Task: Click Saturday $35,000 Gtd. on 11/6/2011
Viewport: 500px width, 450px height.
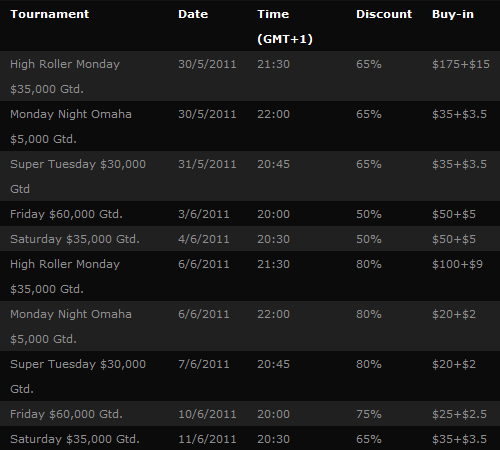Action: click(75, 439)
